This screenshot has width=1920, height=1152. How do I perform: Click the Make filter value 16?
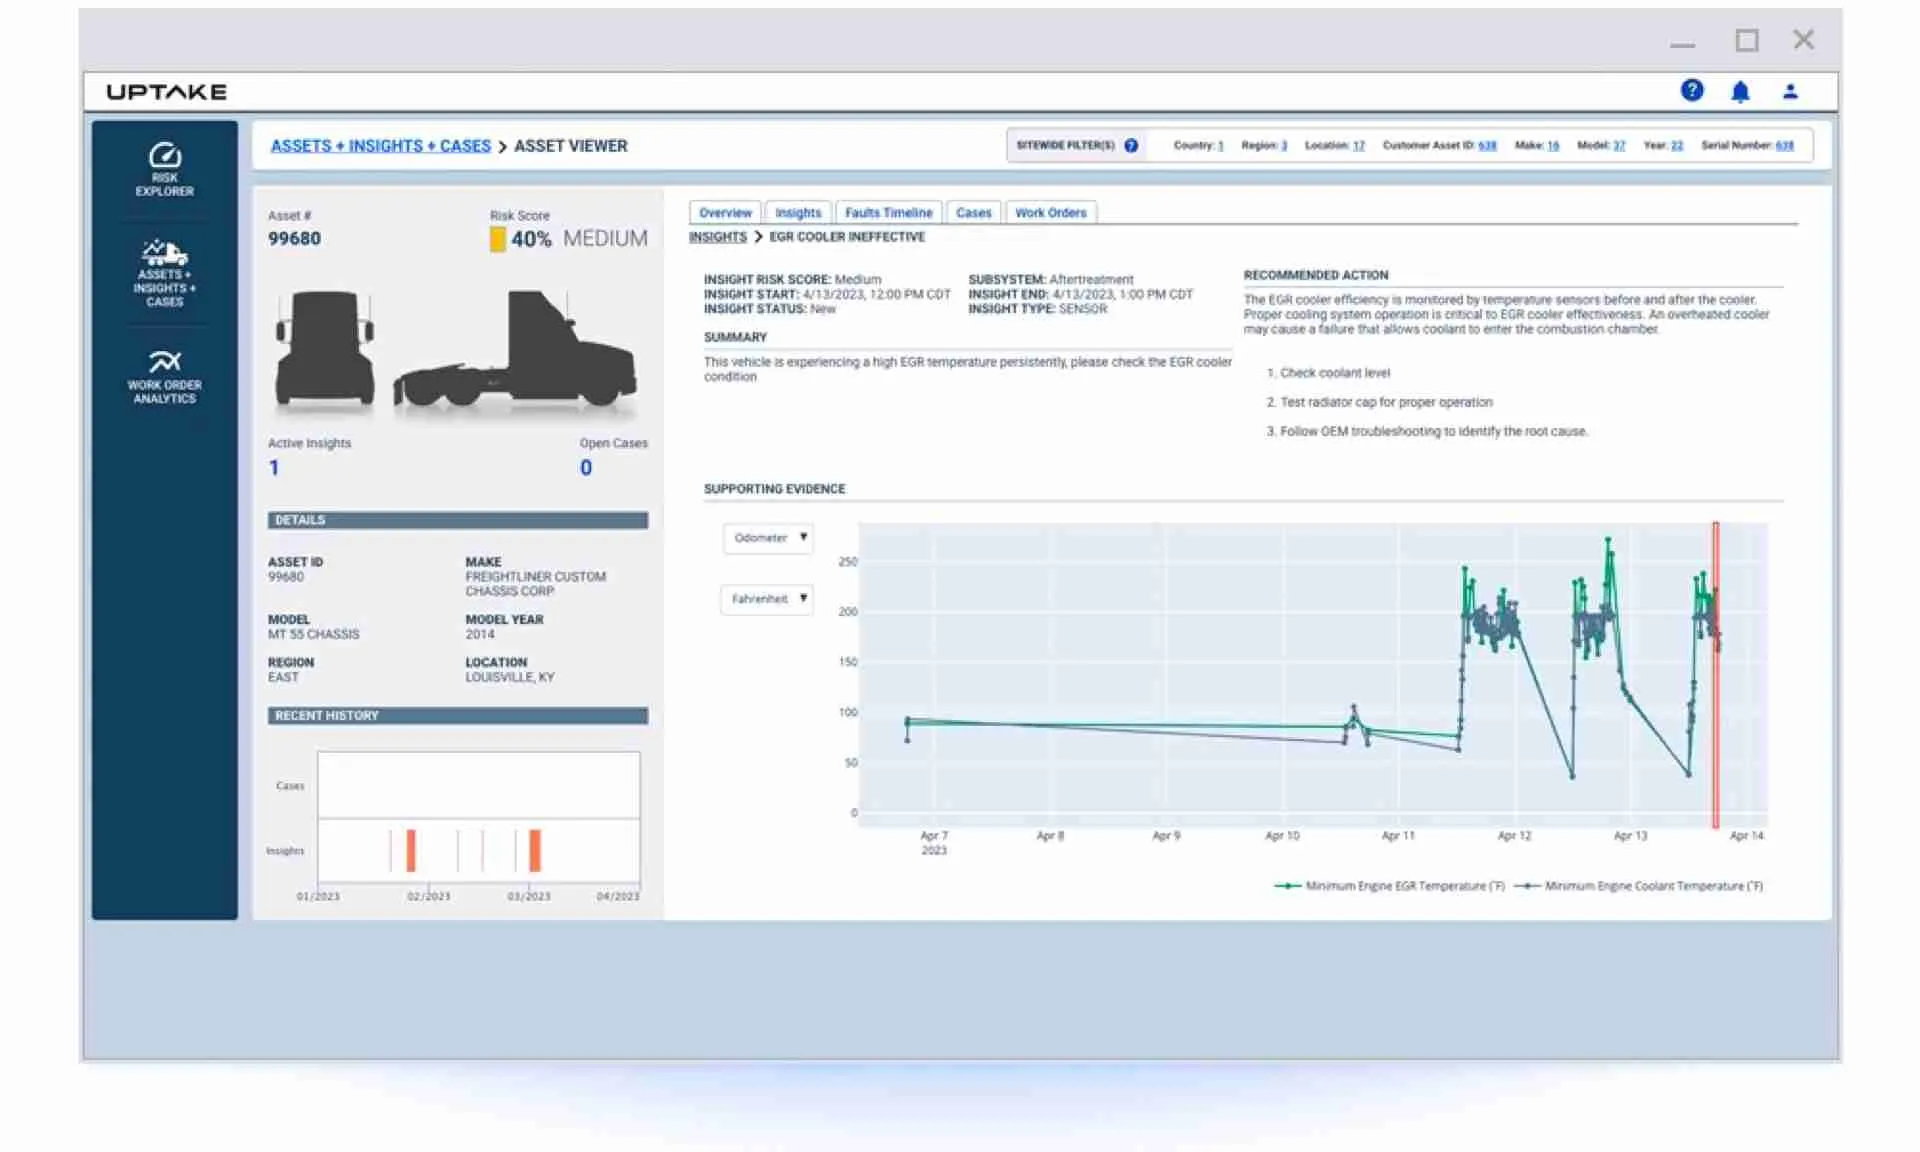[1553, 146]
